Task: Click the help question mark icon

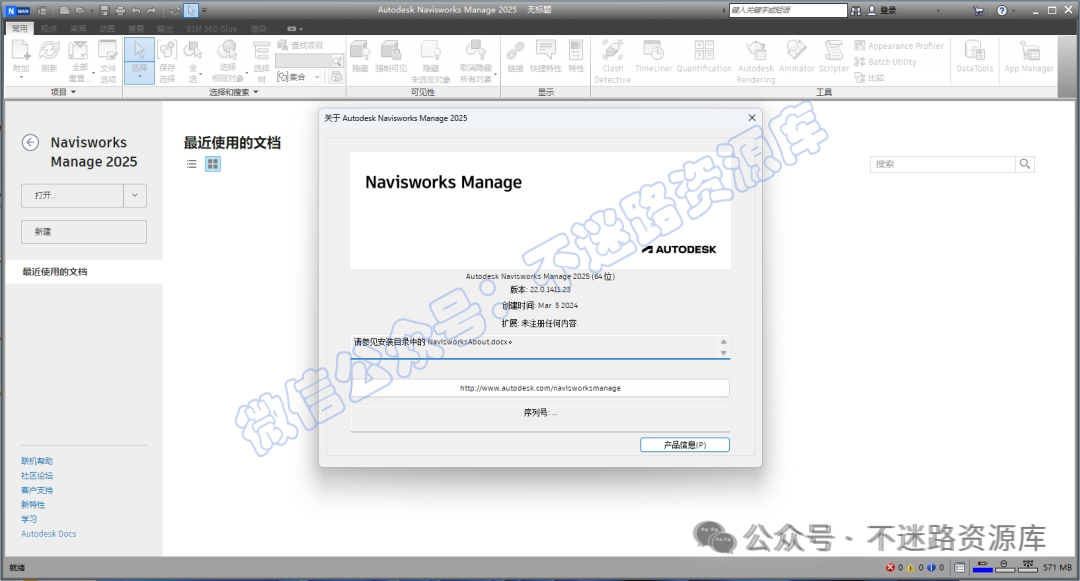Action: (1001, 10)
